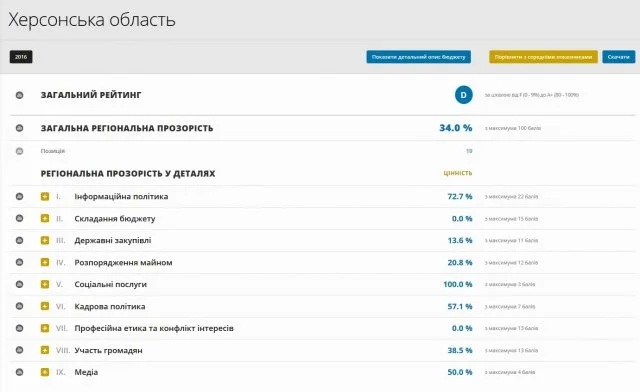This screenshot has height=392, width=640.
Task: Expand Професійна етика та конфлікт інтересів plus
Action: [x=45, y=328]
